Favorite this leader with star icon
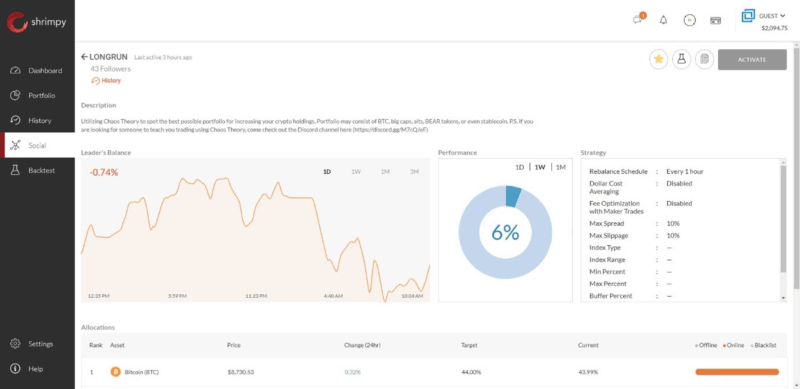The height and width of the screenshot is (389, 800). click(658, 59)
